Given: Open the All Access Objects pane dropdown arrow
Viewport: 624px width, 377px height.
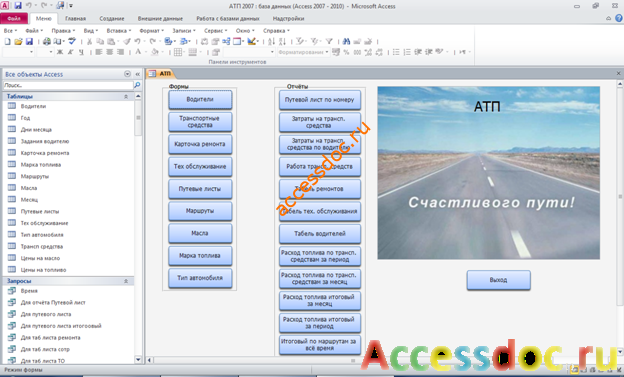Looking at the screenshot, I should pos(127,74).
